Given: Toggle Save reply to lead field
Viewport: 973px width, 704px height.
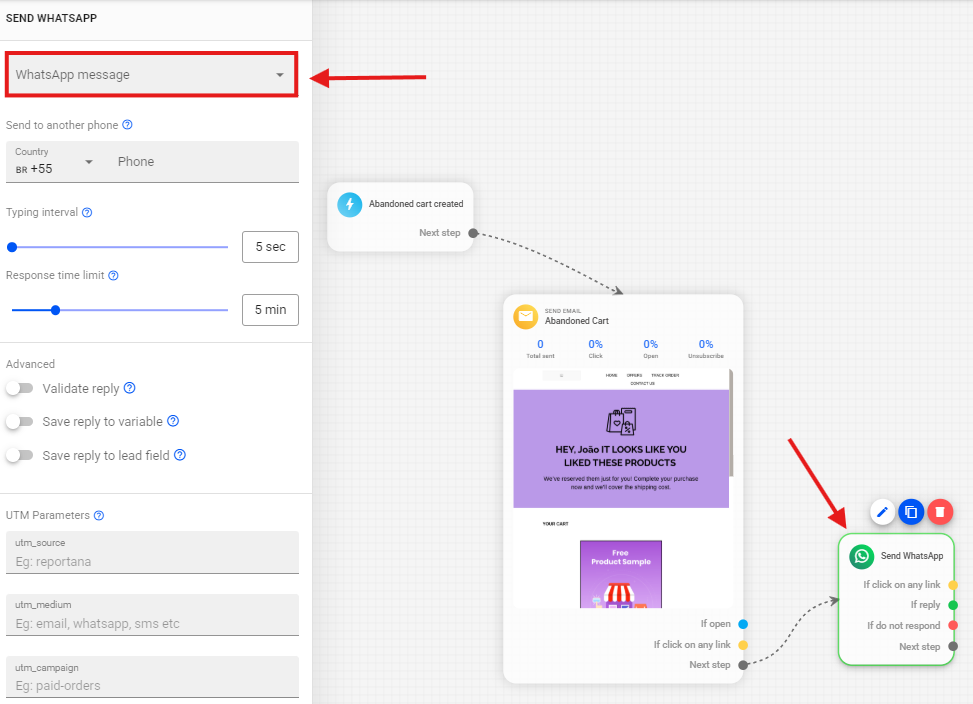Looking at the screenshot, I should pos(19,455).
